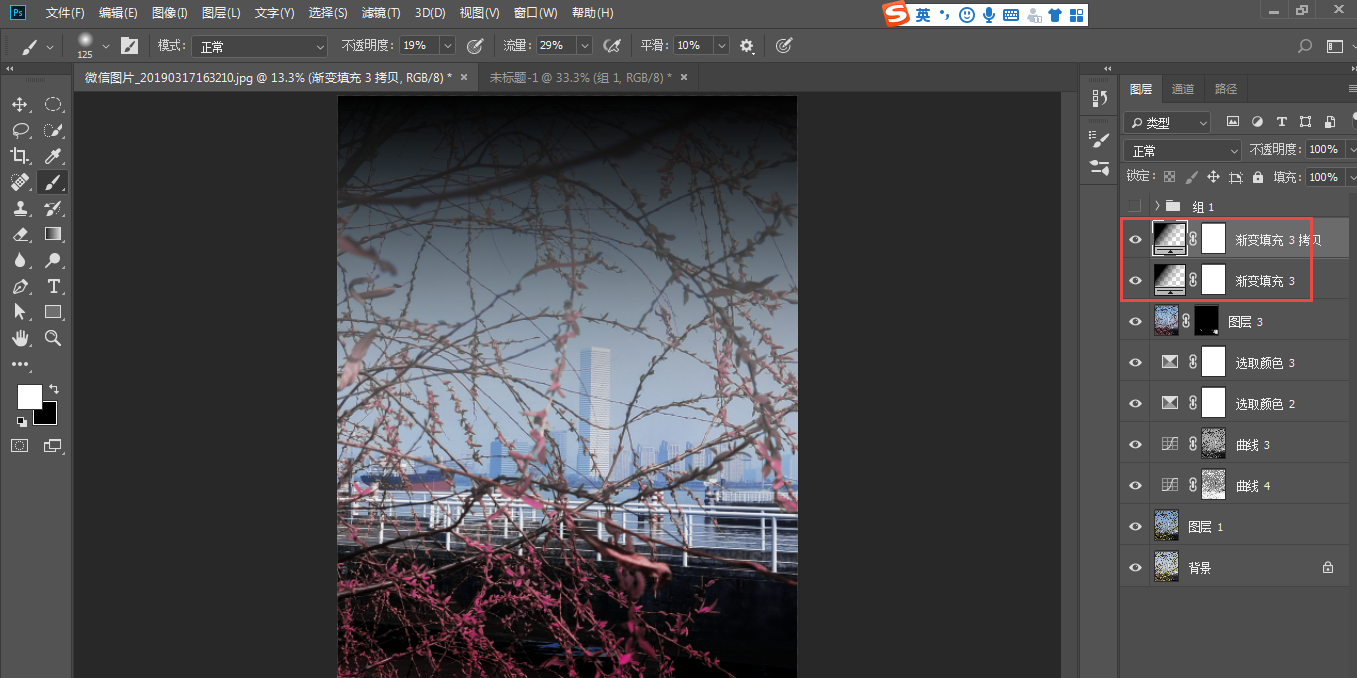Click the white foreground color swatch
This screenshot has width=1357, height=678.
[29, 397]
